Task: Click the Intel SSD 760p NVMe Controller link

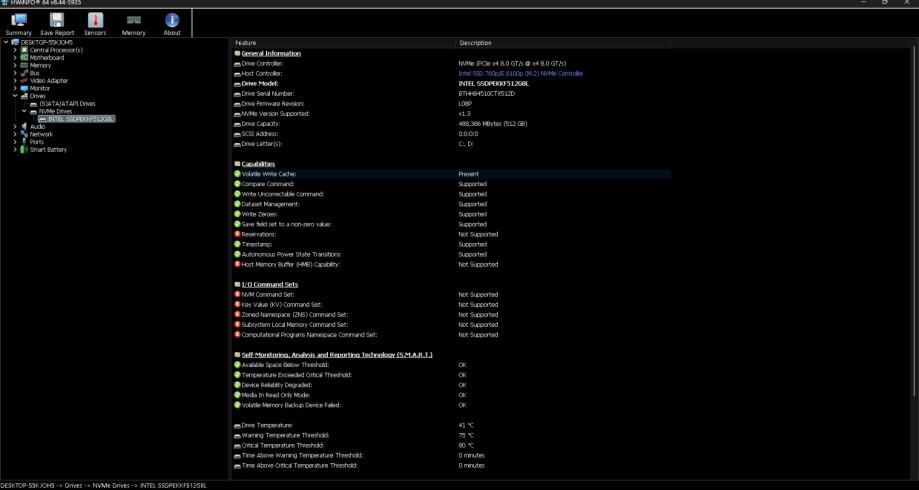Action: click(521, 73)
